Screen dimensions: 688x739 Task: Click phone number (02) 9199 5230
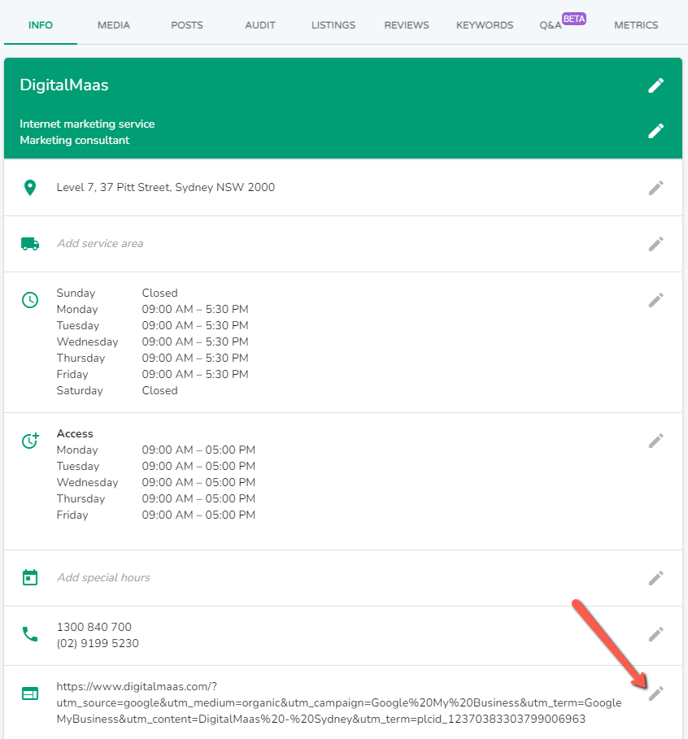tap(98, 643)
